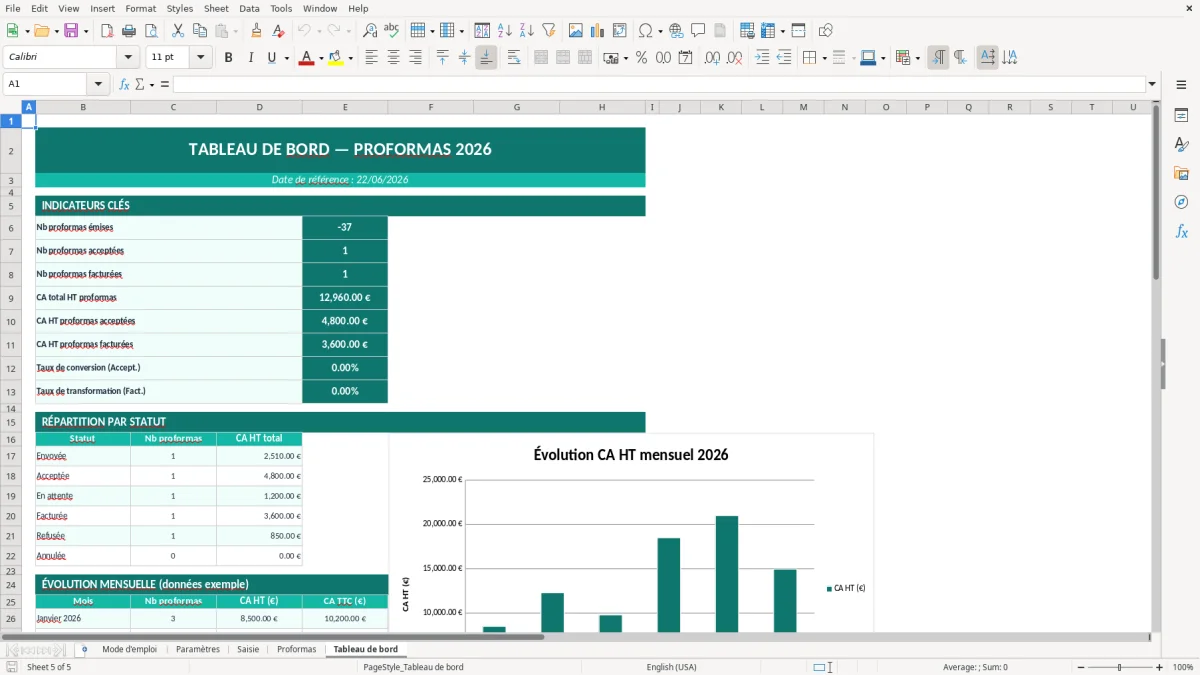Open the Function Wizard fx icon
Image resolution: width=1200 pixels, height=675 pixels.
coord(124,84)
